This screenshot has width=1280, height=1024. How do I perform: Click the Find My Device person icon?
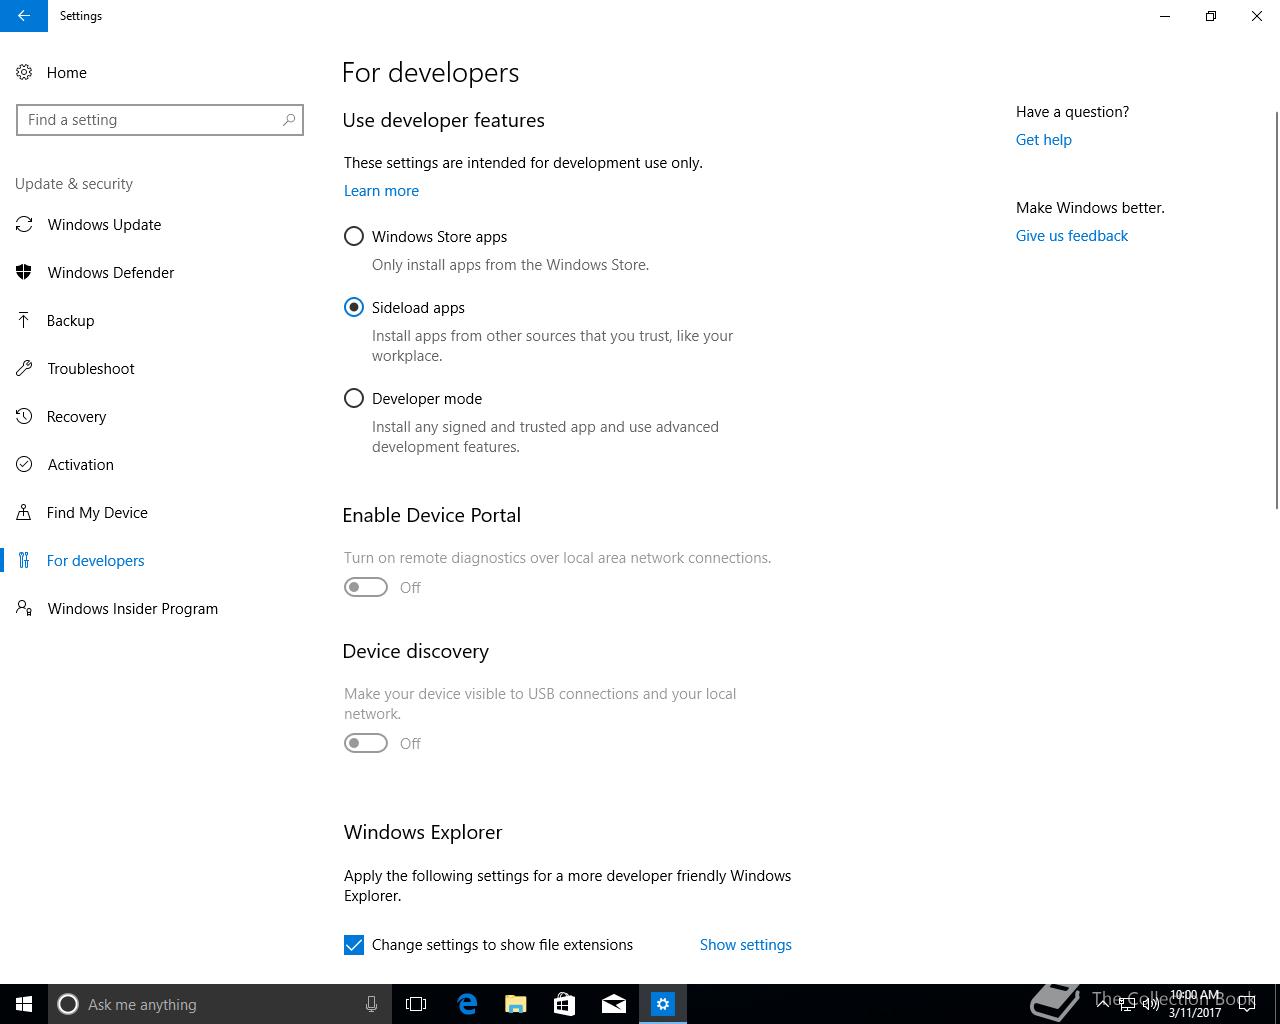click(x=24, y=512)
